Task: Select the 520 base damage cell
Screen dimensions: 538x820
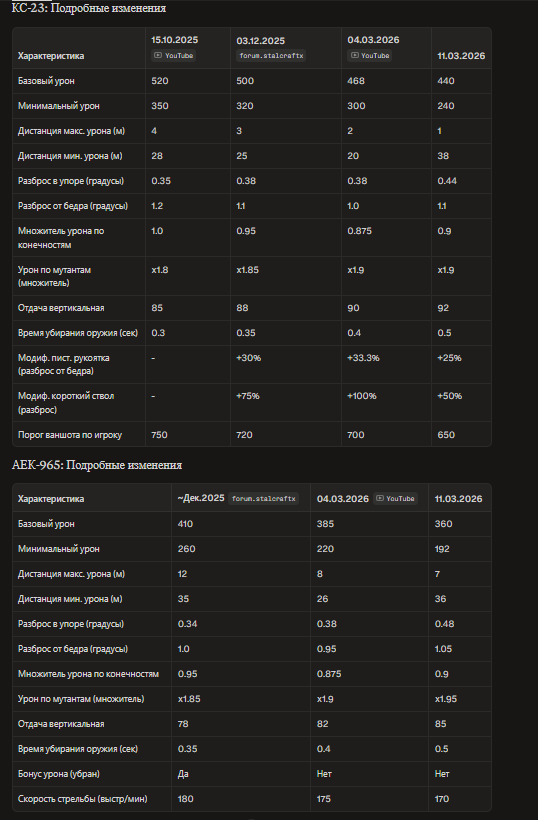Action: pos(160,81)
